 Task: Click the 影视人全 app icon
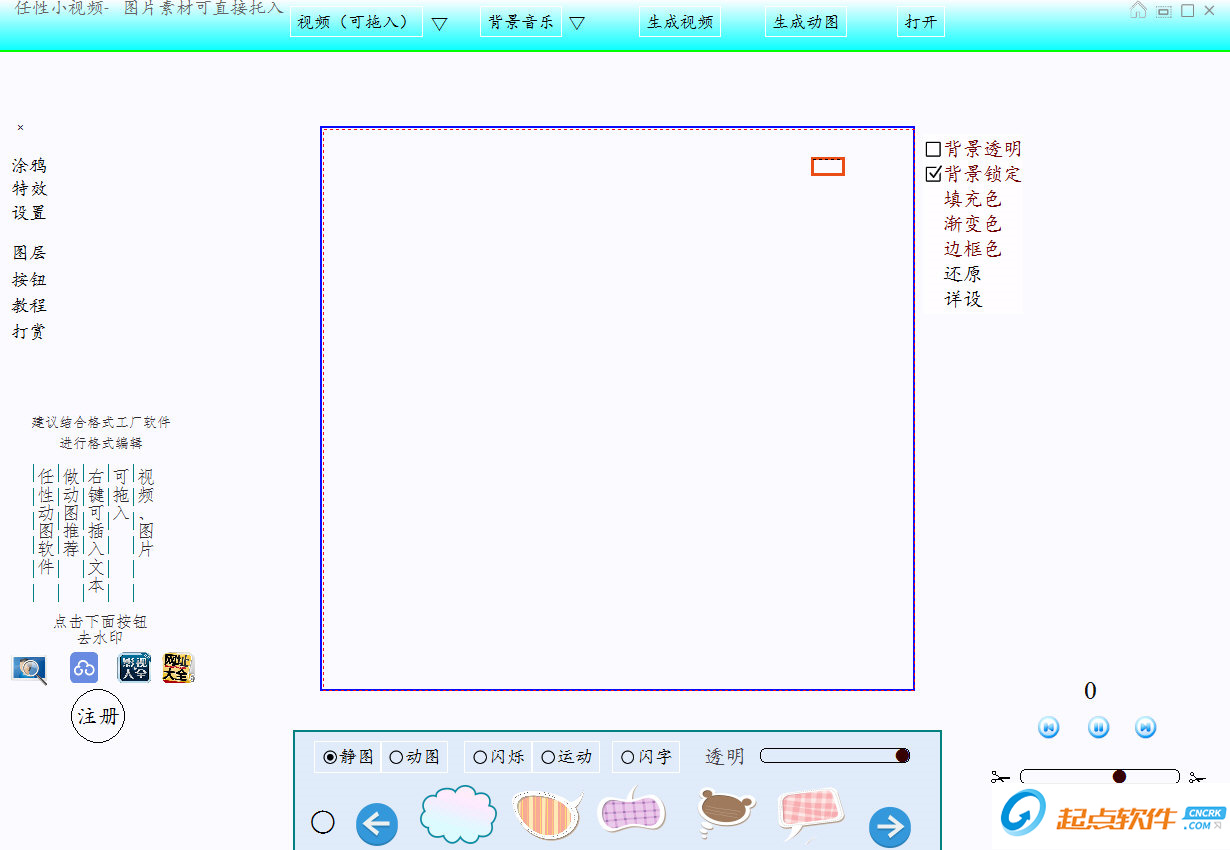(133, 668)
